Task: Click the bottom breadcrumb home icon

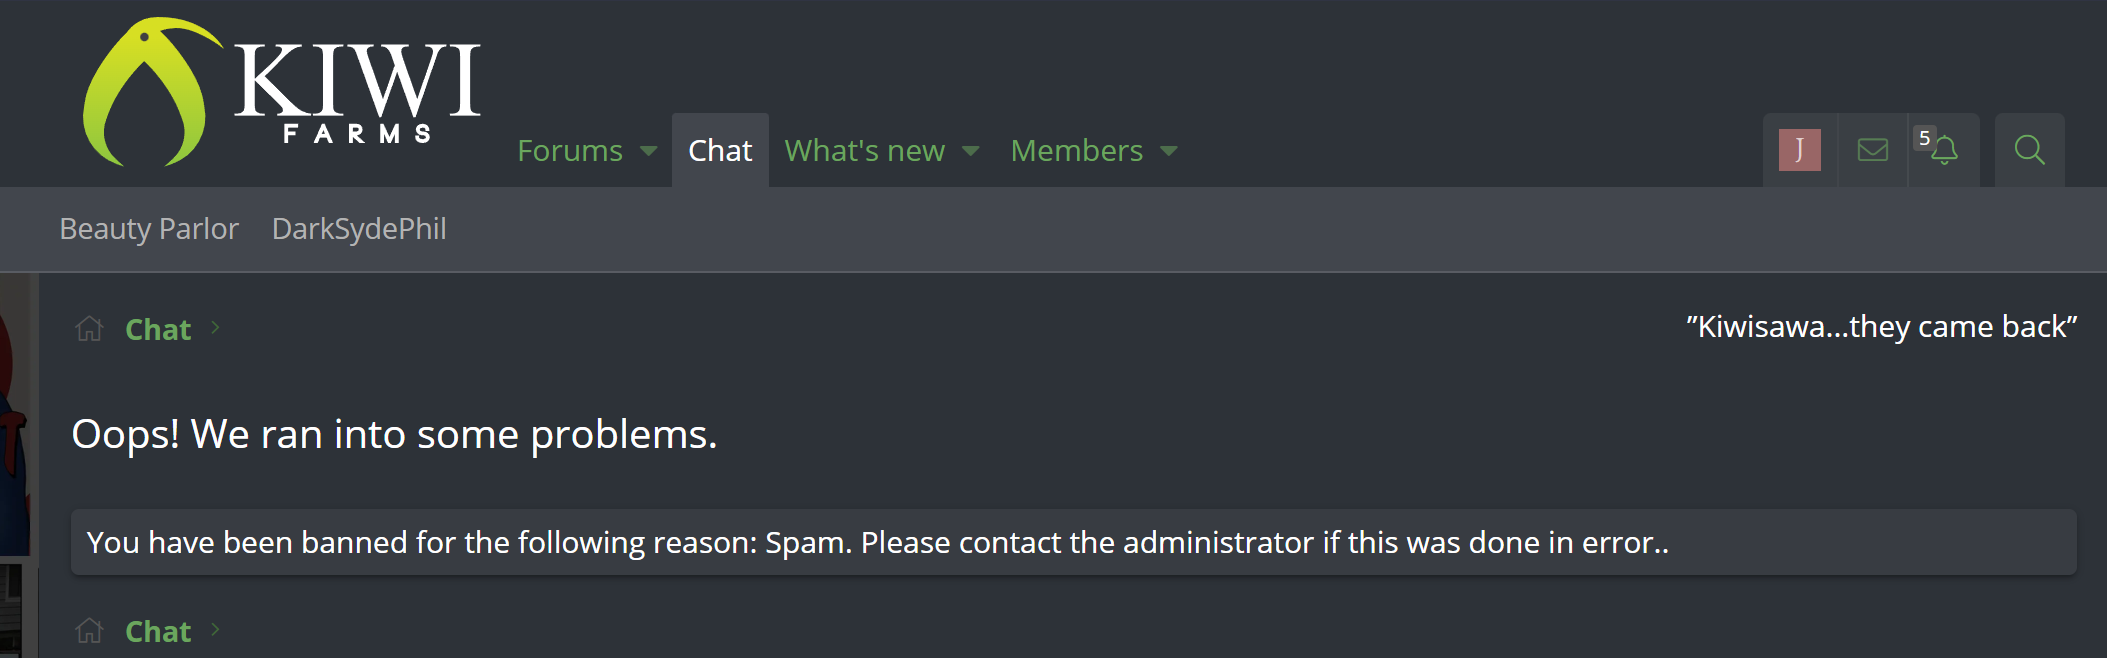Action: [89, 631]
